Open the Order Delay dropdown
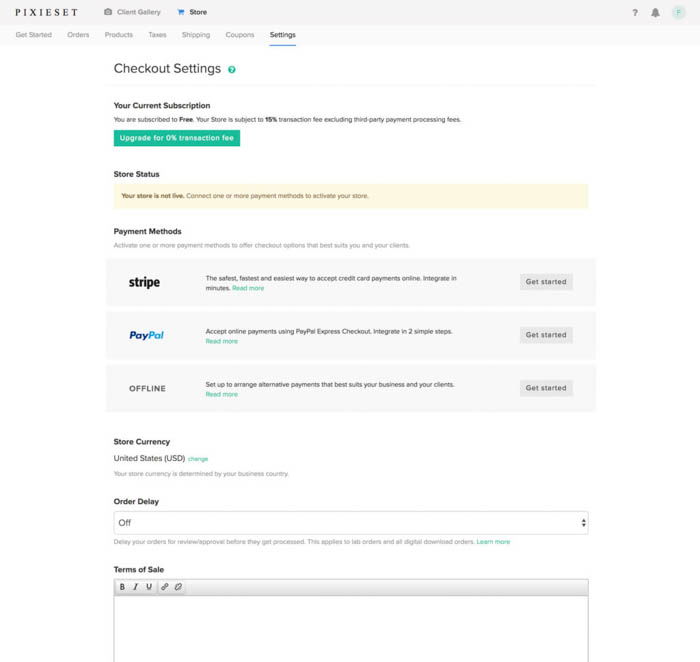Image resolution: width=700 pixels, height=662 pixels. pyautogui.click(x=351, y=523)
